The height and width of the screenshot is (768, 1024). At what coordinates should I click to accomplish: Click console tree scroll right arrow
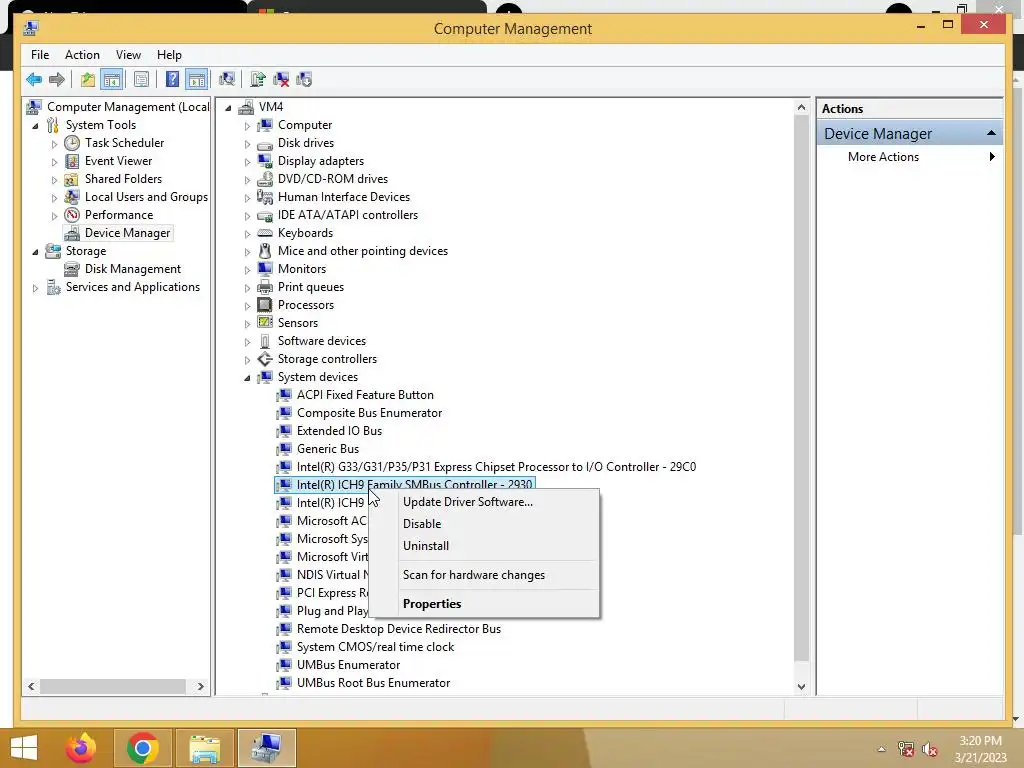coord(200,686)
